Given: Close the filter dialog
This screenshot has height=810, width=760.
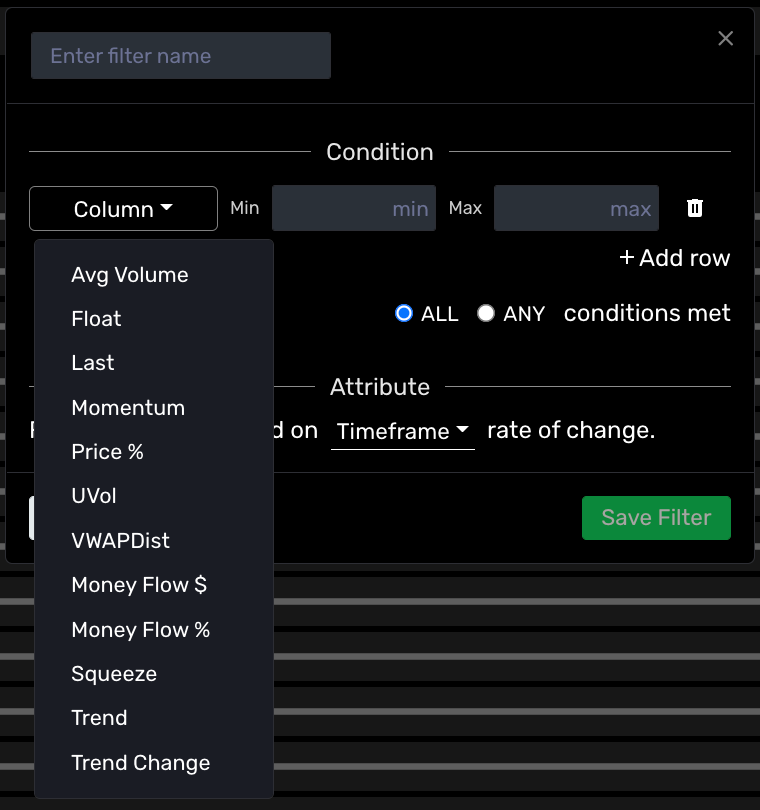Looking at the screenshot, I should click(x=726, y=38).
